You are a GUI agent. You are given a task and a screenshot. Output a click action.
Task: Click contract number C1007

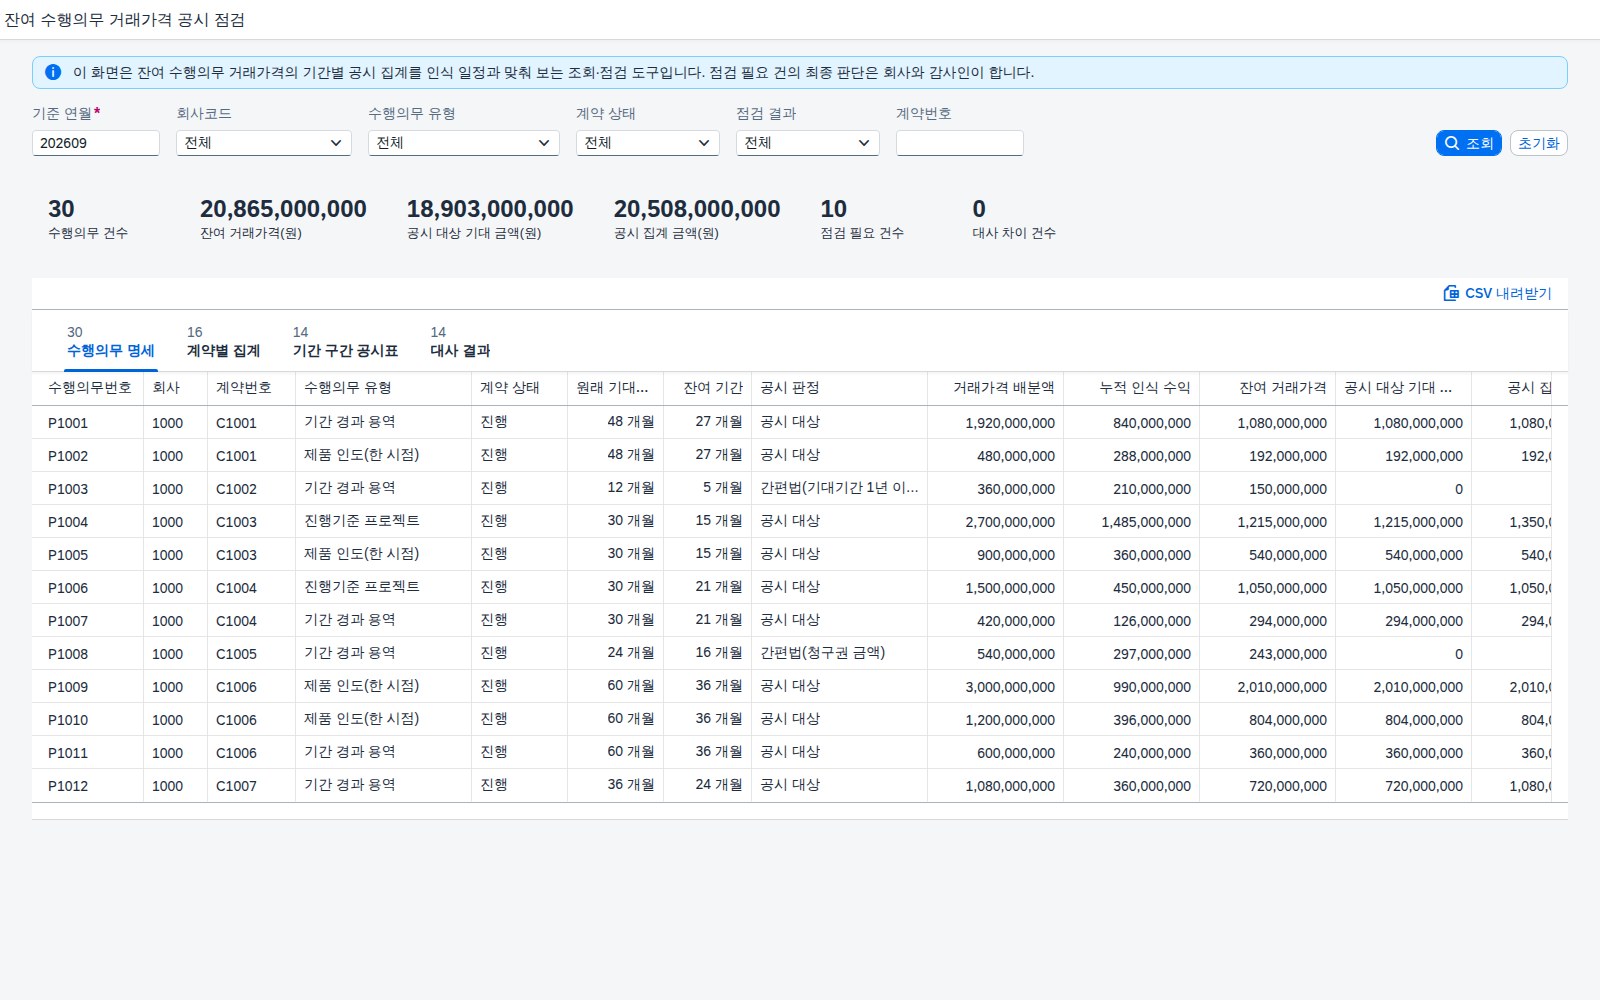(236, 786)
